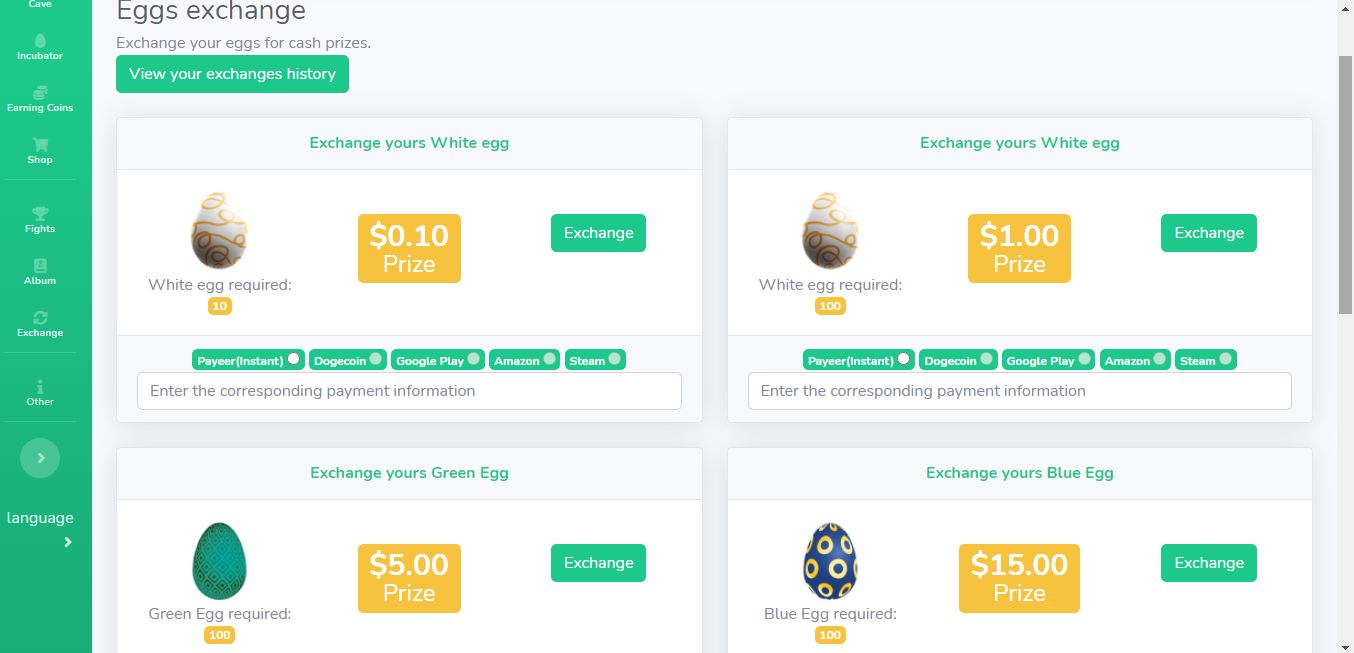Expand the sidebar with round chevron button

tap(40, 458)
